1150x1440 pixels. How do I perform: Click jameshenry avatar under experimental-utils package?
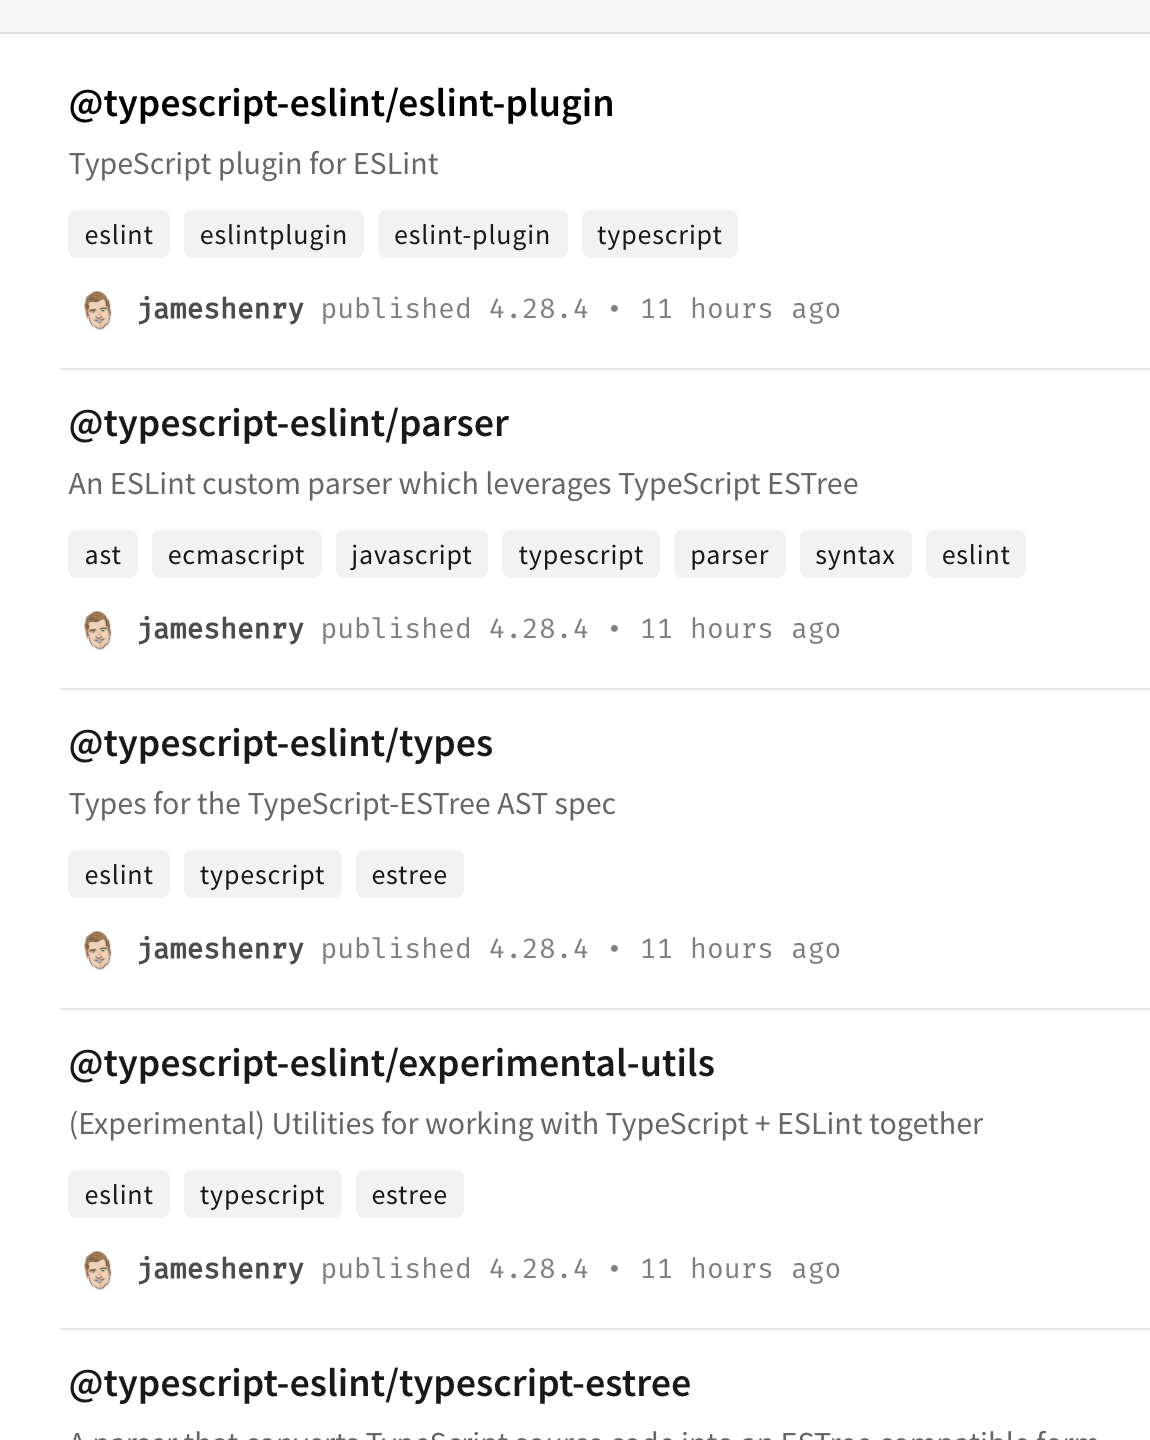(98, 1270)
